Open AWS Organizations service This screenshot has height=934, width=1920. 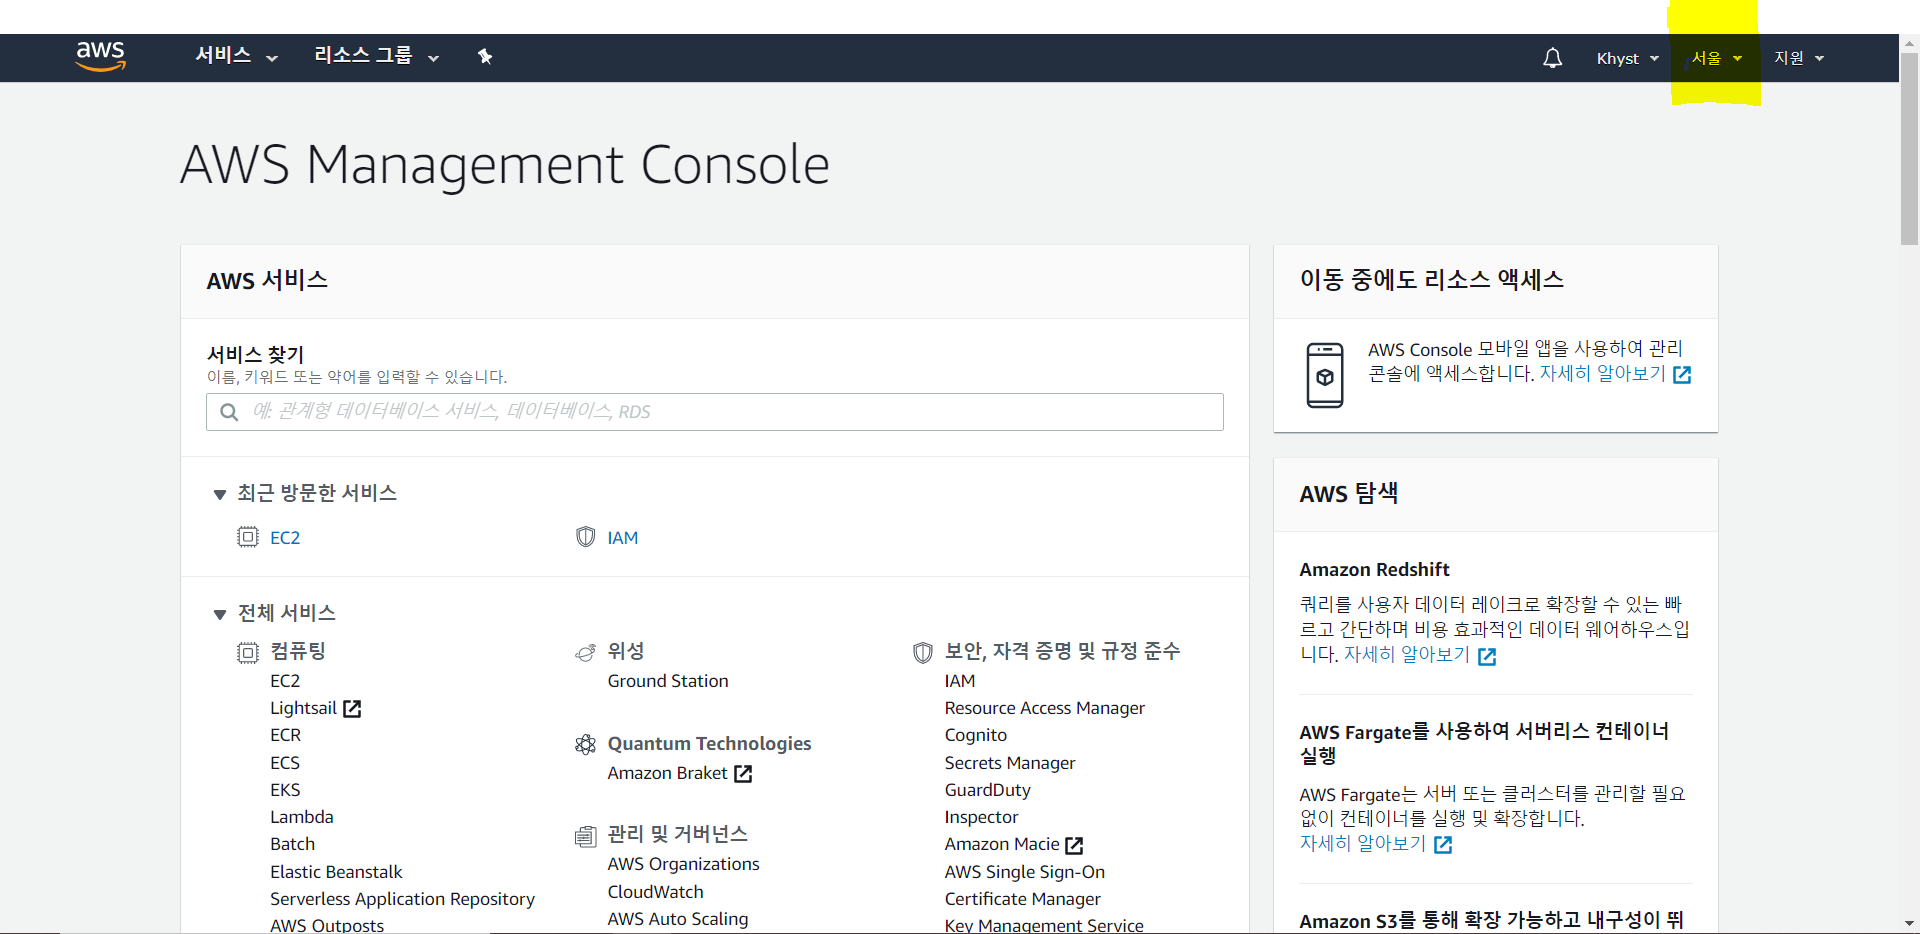click(x=683, y=864)
